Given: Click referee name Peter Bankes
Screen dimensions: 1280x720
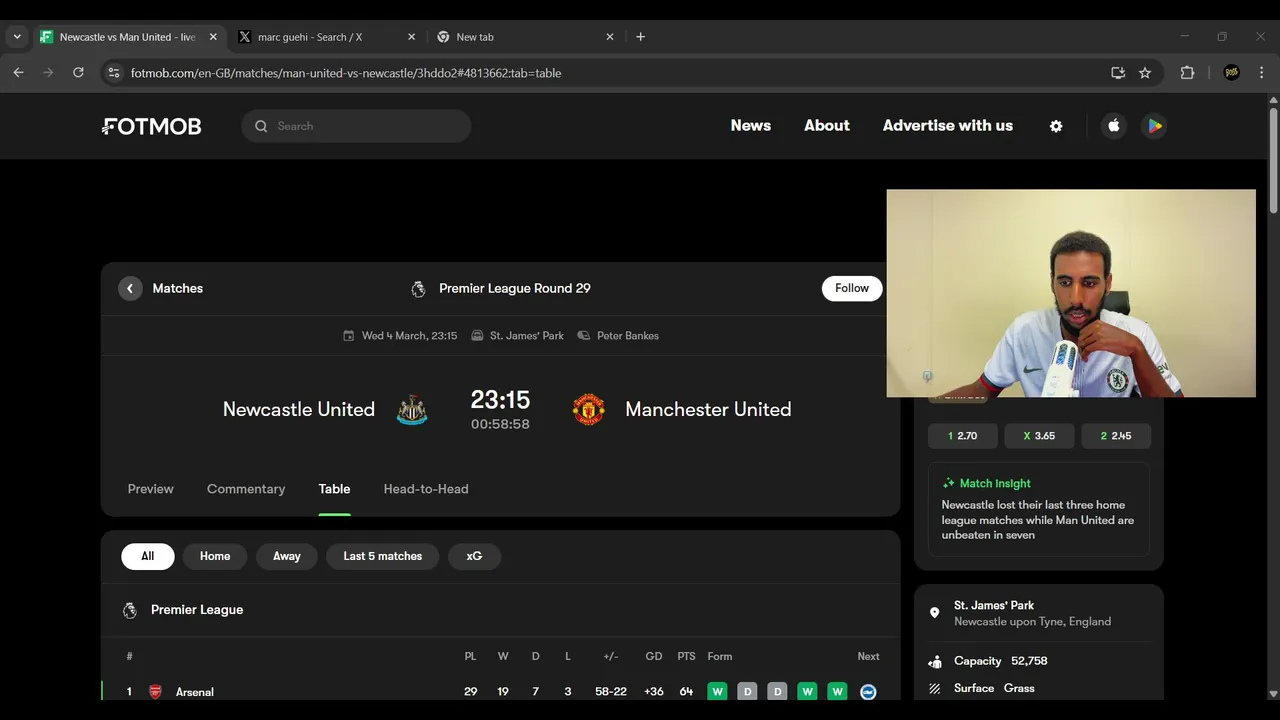Looking at the screenshot, I should [x=628, y=336].
